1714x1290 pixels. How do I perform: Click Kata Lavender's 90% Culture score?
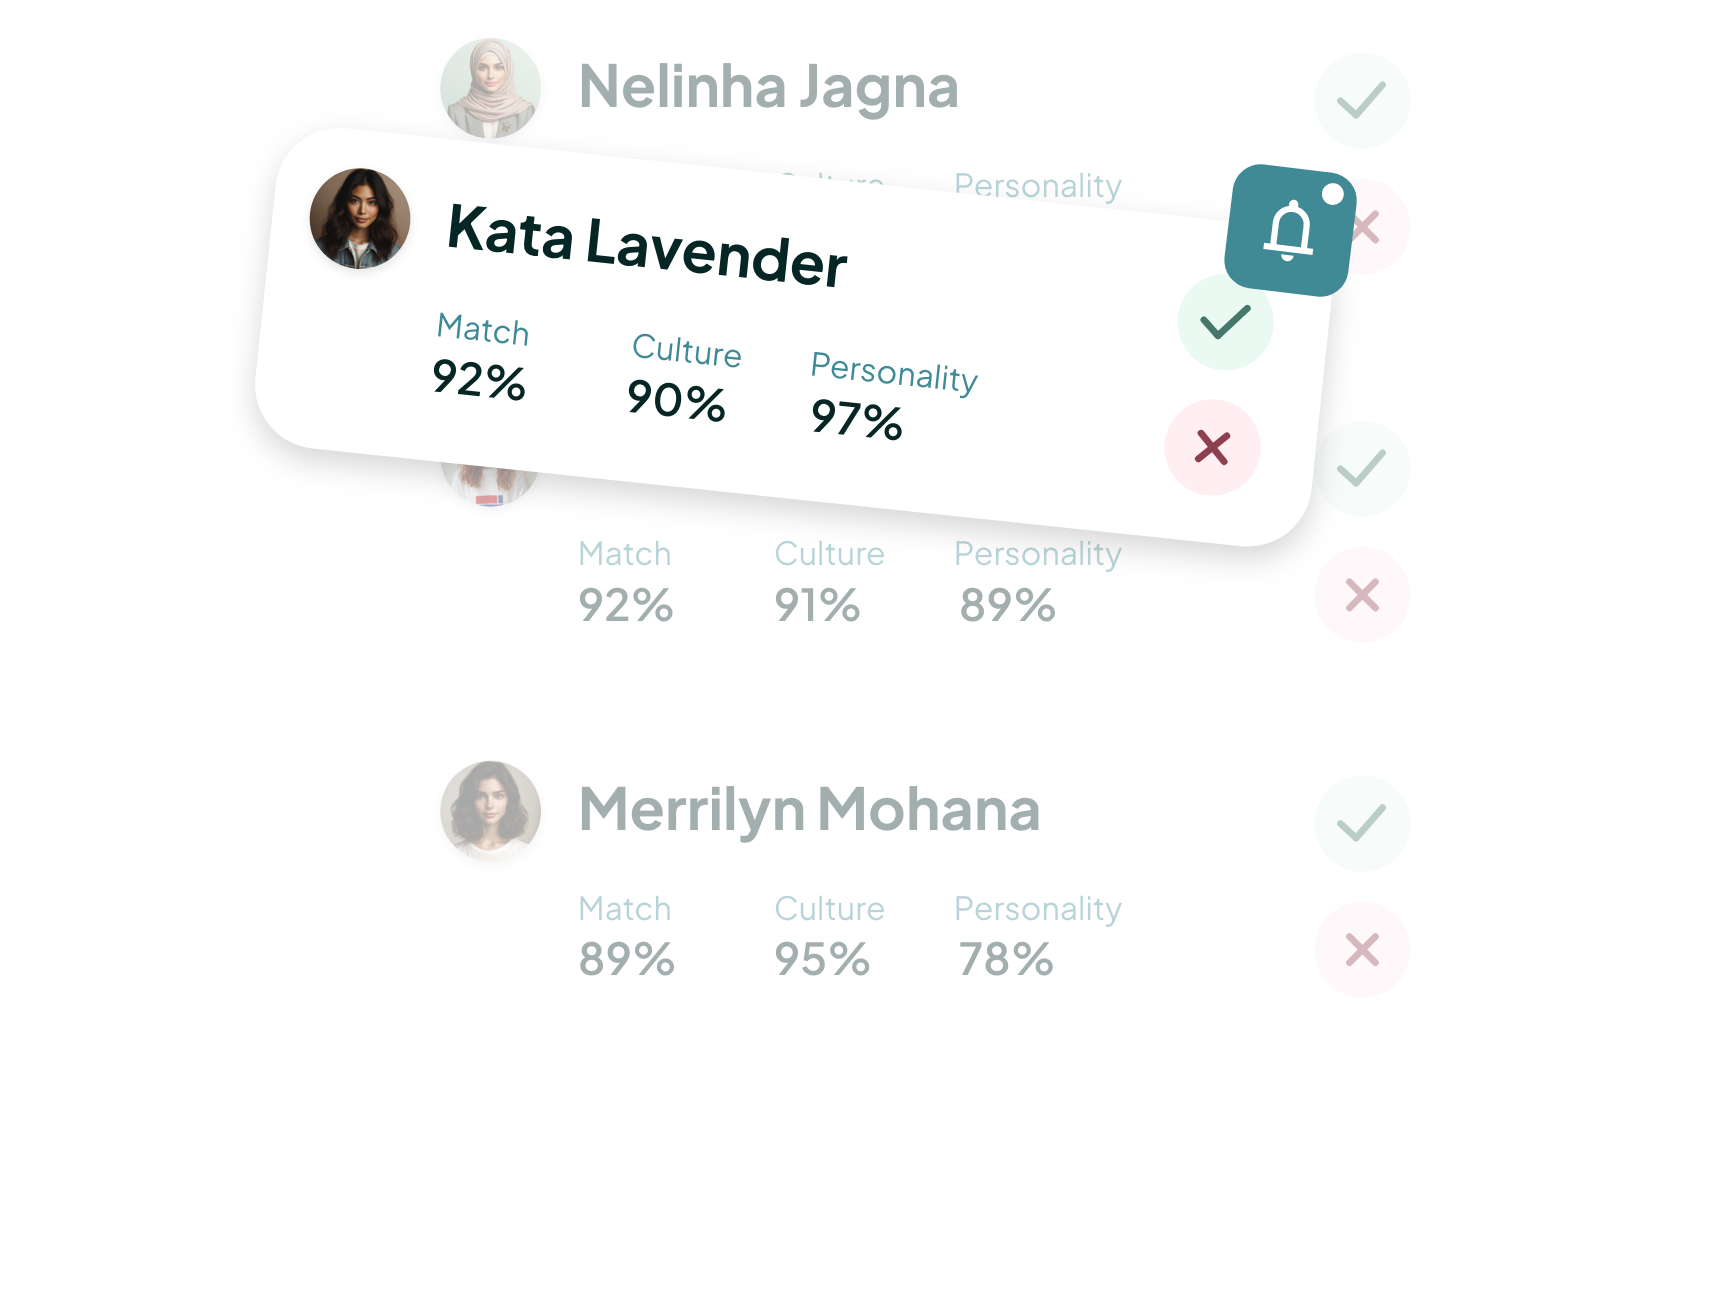point(676,400)
